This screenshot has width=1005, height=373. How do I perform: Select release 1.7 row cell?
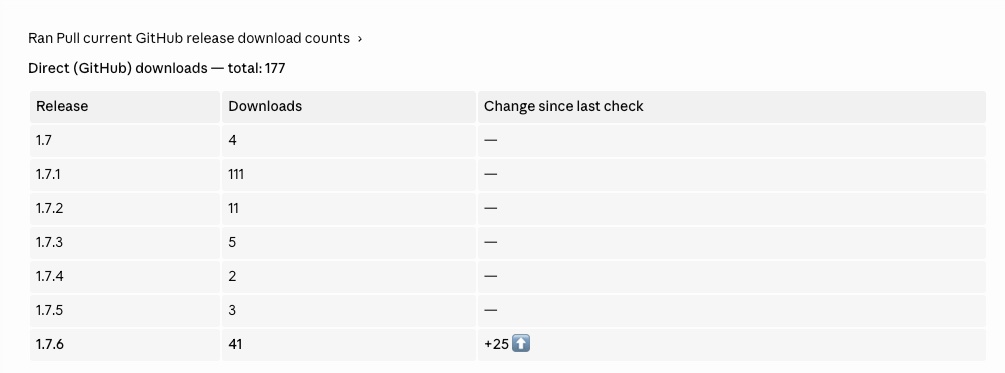(125, 140)
